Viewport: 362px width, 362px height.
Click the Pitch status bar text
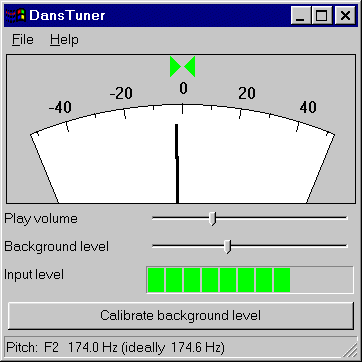click(x=115, y=347)
